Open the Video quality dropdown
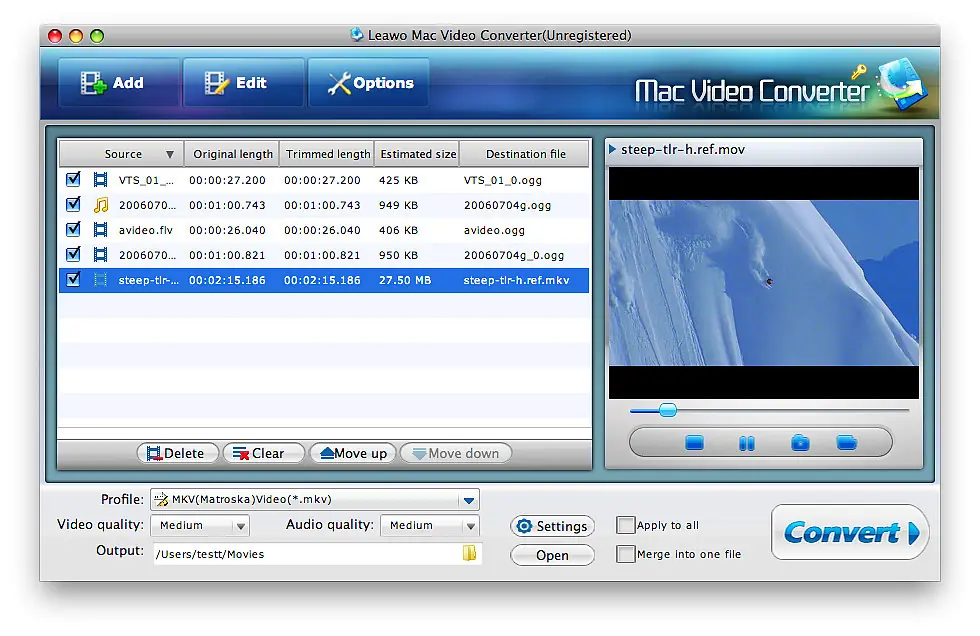The height and width of the screenshot is (636, 980). coord(200,525)
